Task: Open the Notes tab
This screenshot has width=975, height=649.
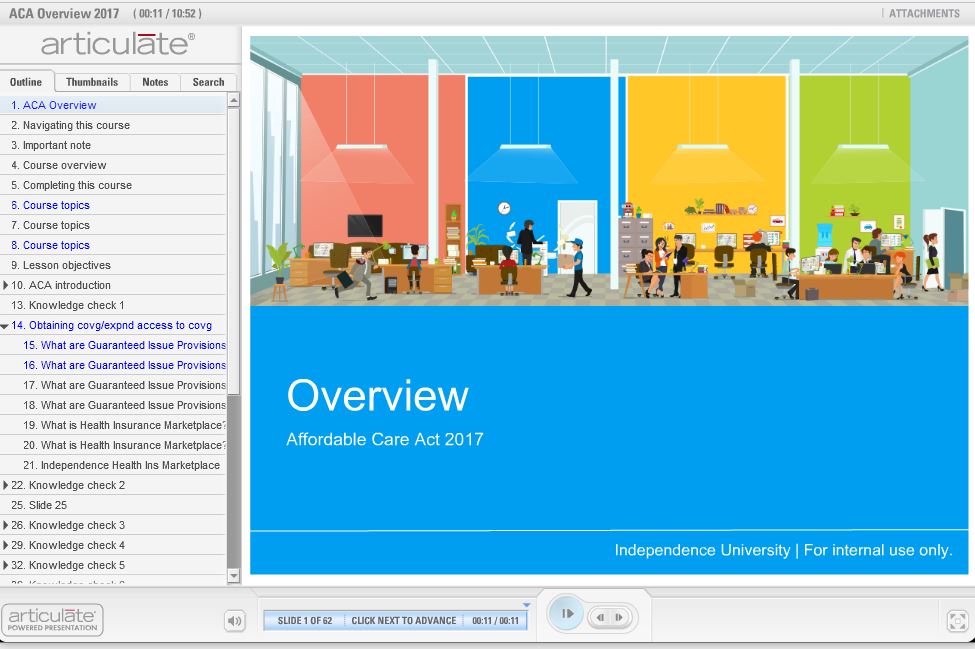Action: (x=155, y=82)
